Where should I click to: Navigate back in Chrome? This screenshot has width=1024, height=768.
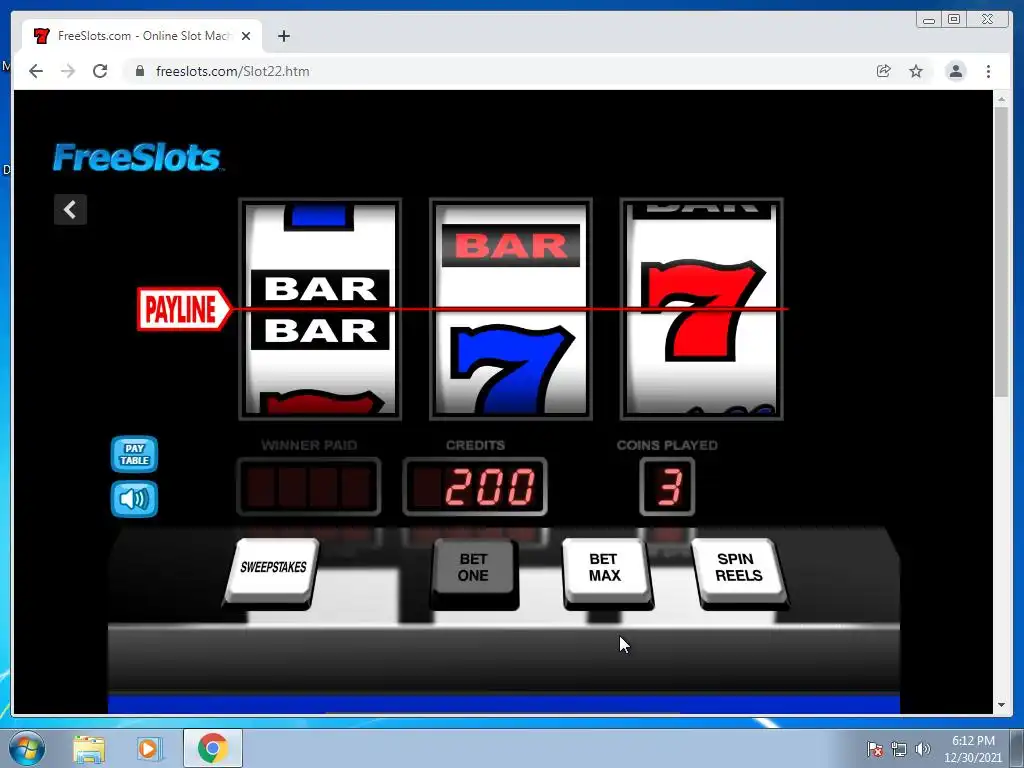tap(36, 71)
